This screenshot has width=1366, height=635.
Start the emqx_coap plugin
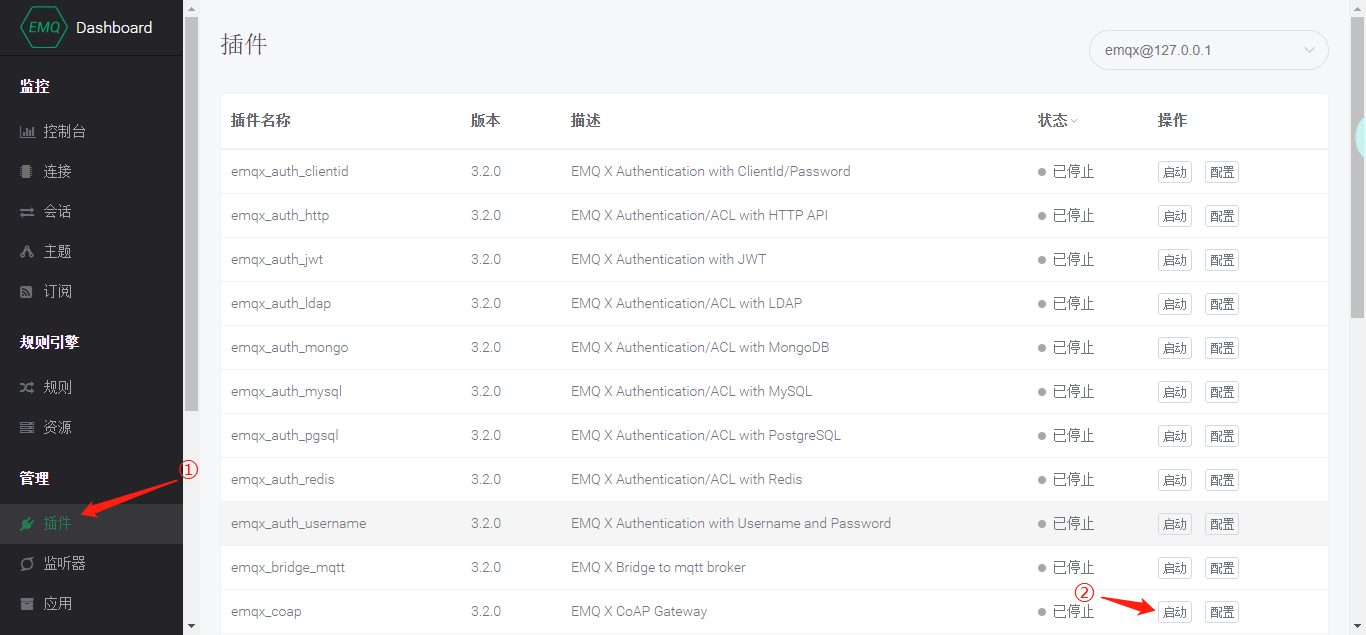[x=1174, y=611]
